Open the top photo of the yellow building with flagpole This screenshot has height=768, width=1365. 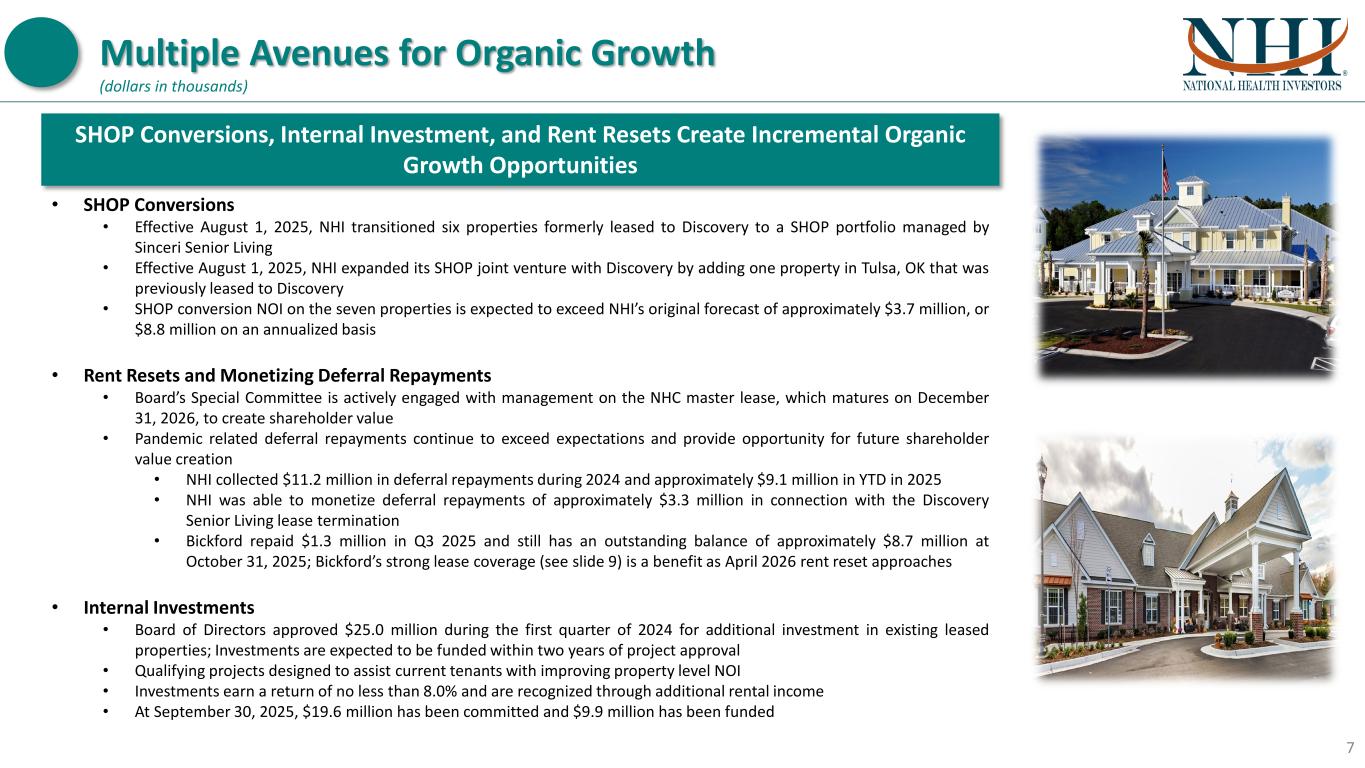pyautogui.click(x=1185, y=256)
